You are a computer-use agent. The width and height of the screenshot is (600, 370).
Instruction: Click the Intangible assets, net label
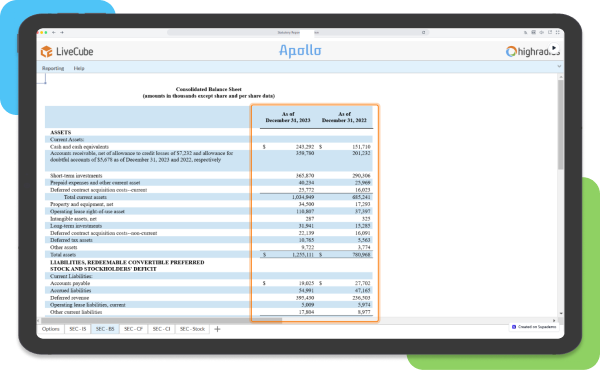[73, 219]
